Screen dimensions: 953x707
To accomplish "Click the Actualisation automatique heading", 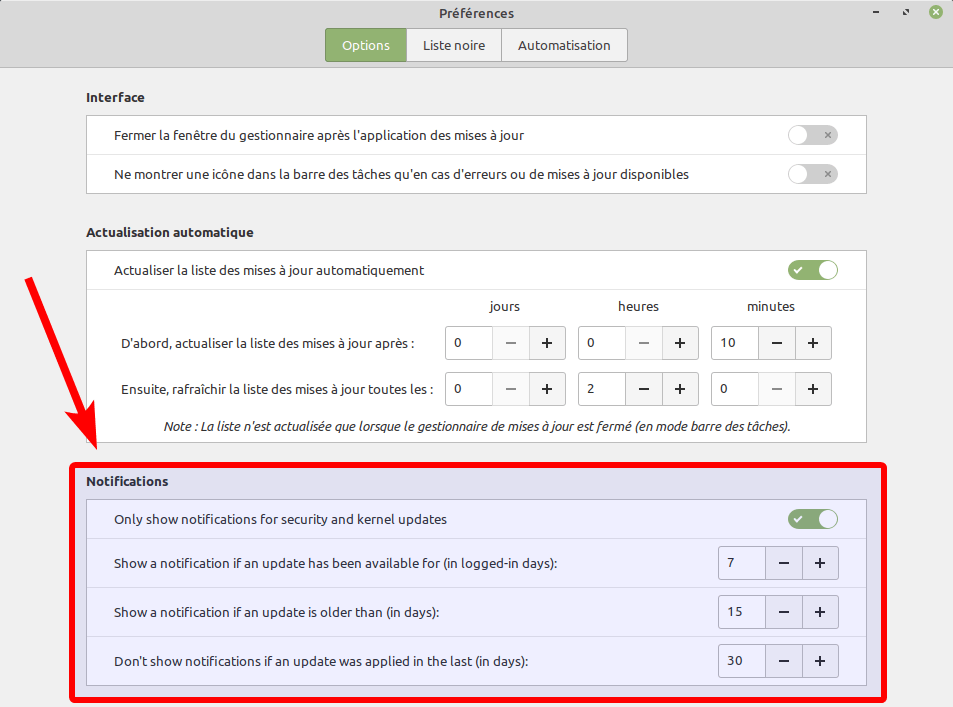I will pos(170,232).
